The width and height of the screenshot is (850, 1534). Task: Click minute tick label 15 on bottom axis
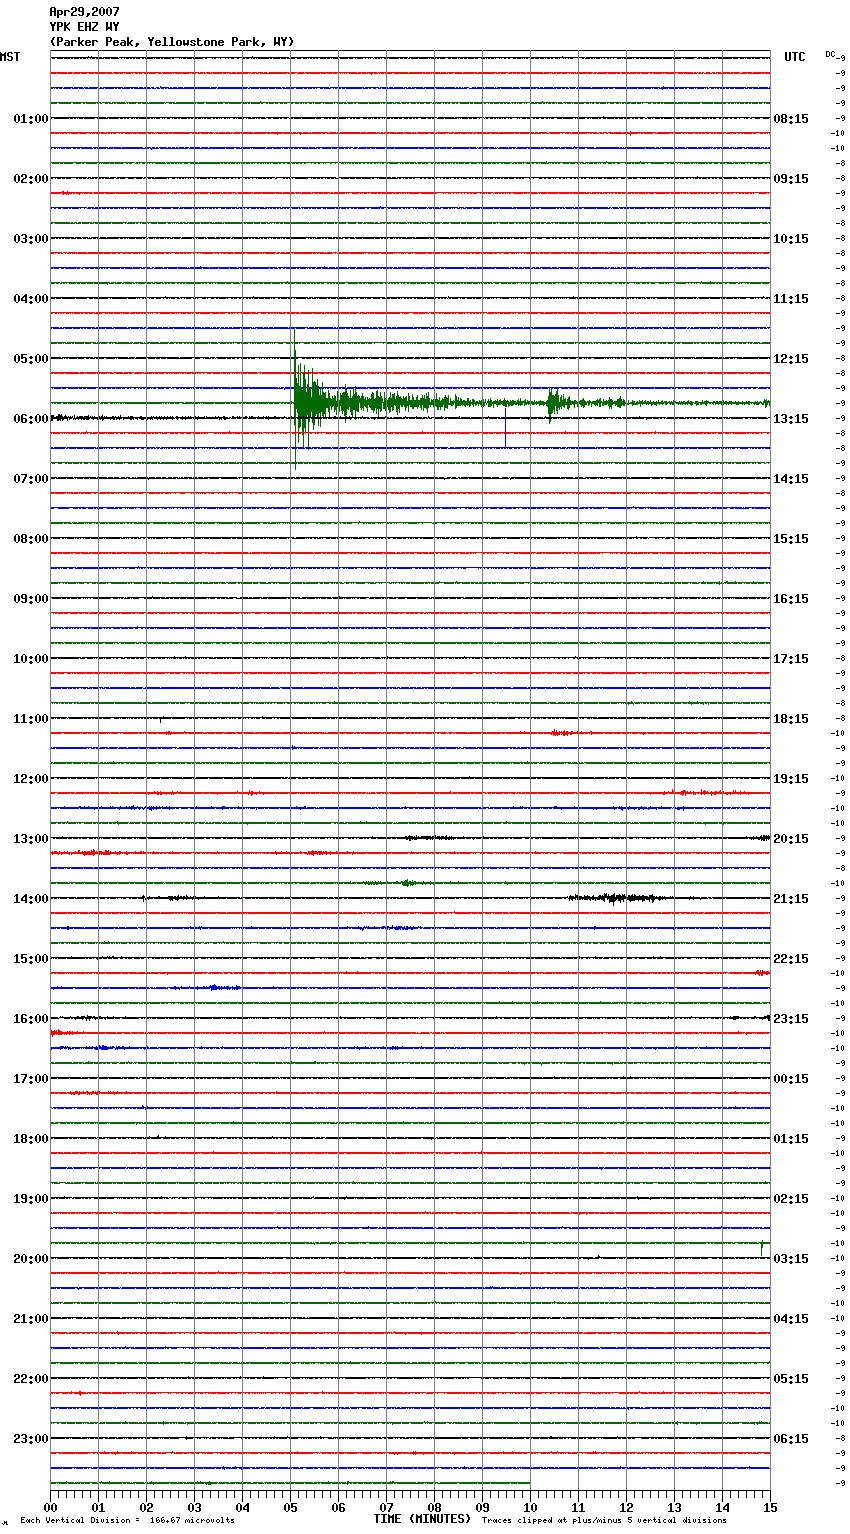(x=770, y=1507)
